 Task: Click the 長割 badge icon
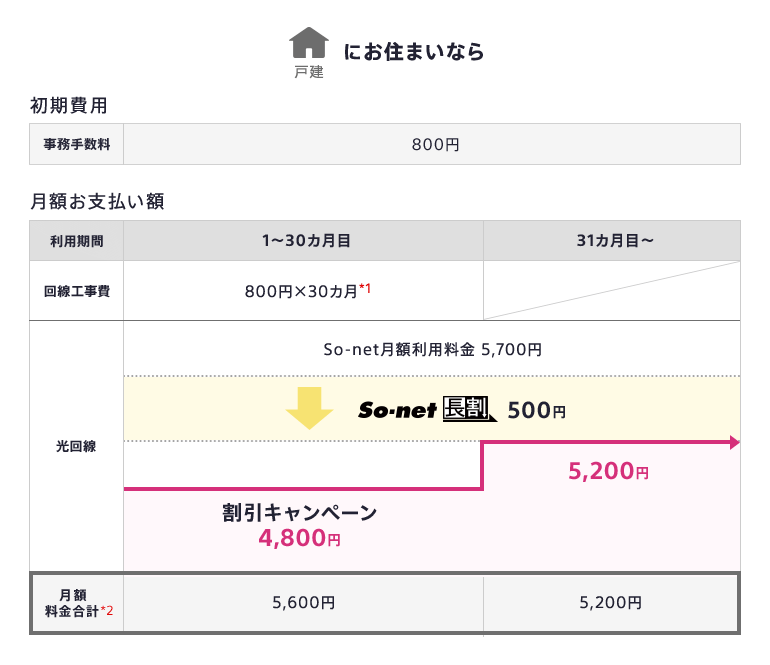[468, 408]
